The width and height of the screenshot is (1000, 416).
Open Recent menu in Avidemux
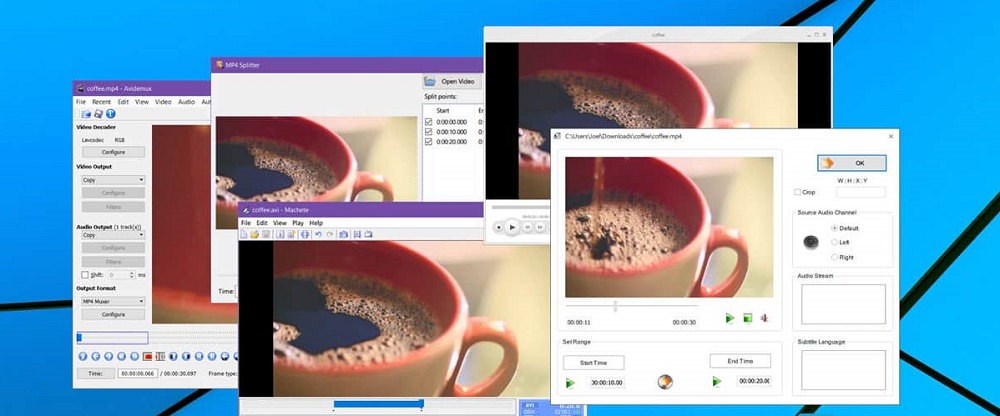[101, 102]
